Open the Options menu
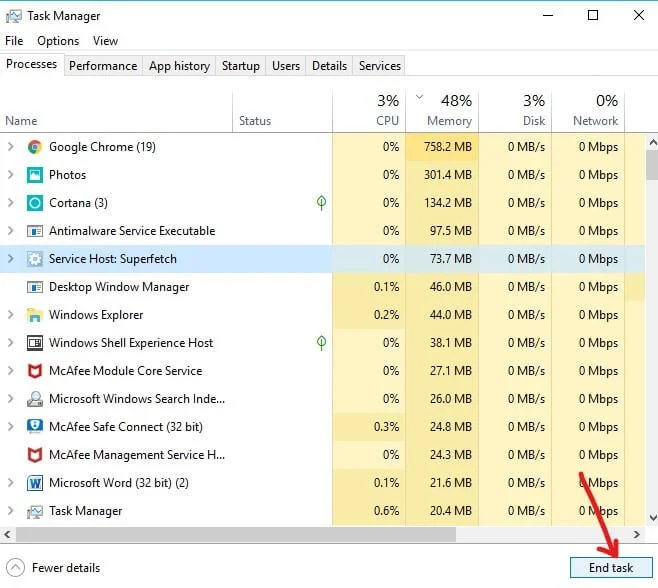Viewport: 658px width, 588px height. pyautogui.click(x=58, y=41)
